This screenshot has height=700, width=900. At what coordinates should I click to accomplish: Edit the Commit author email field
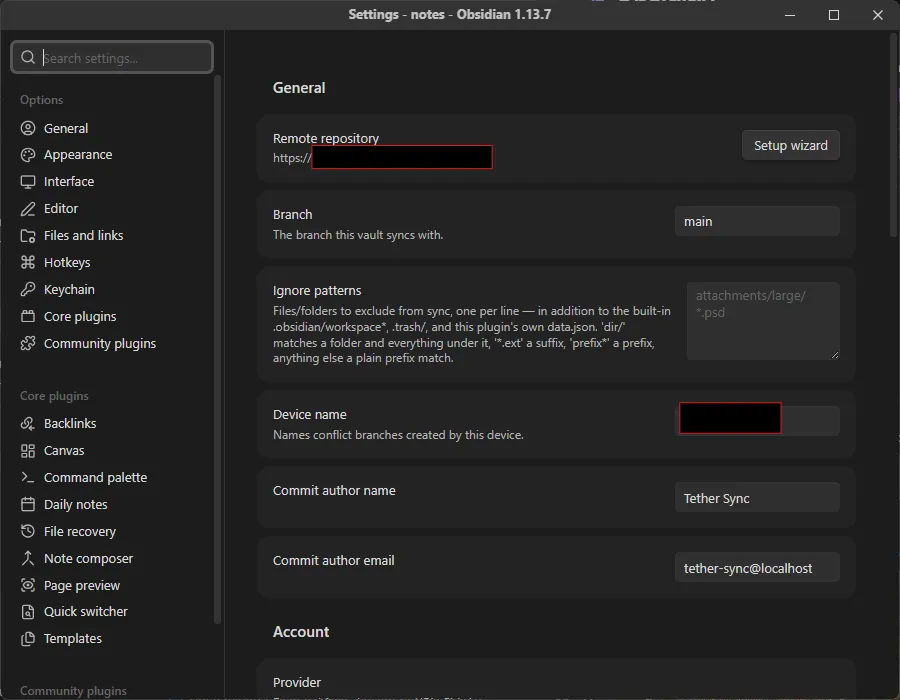pyautogui.click(x=757, y=568)
